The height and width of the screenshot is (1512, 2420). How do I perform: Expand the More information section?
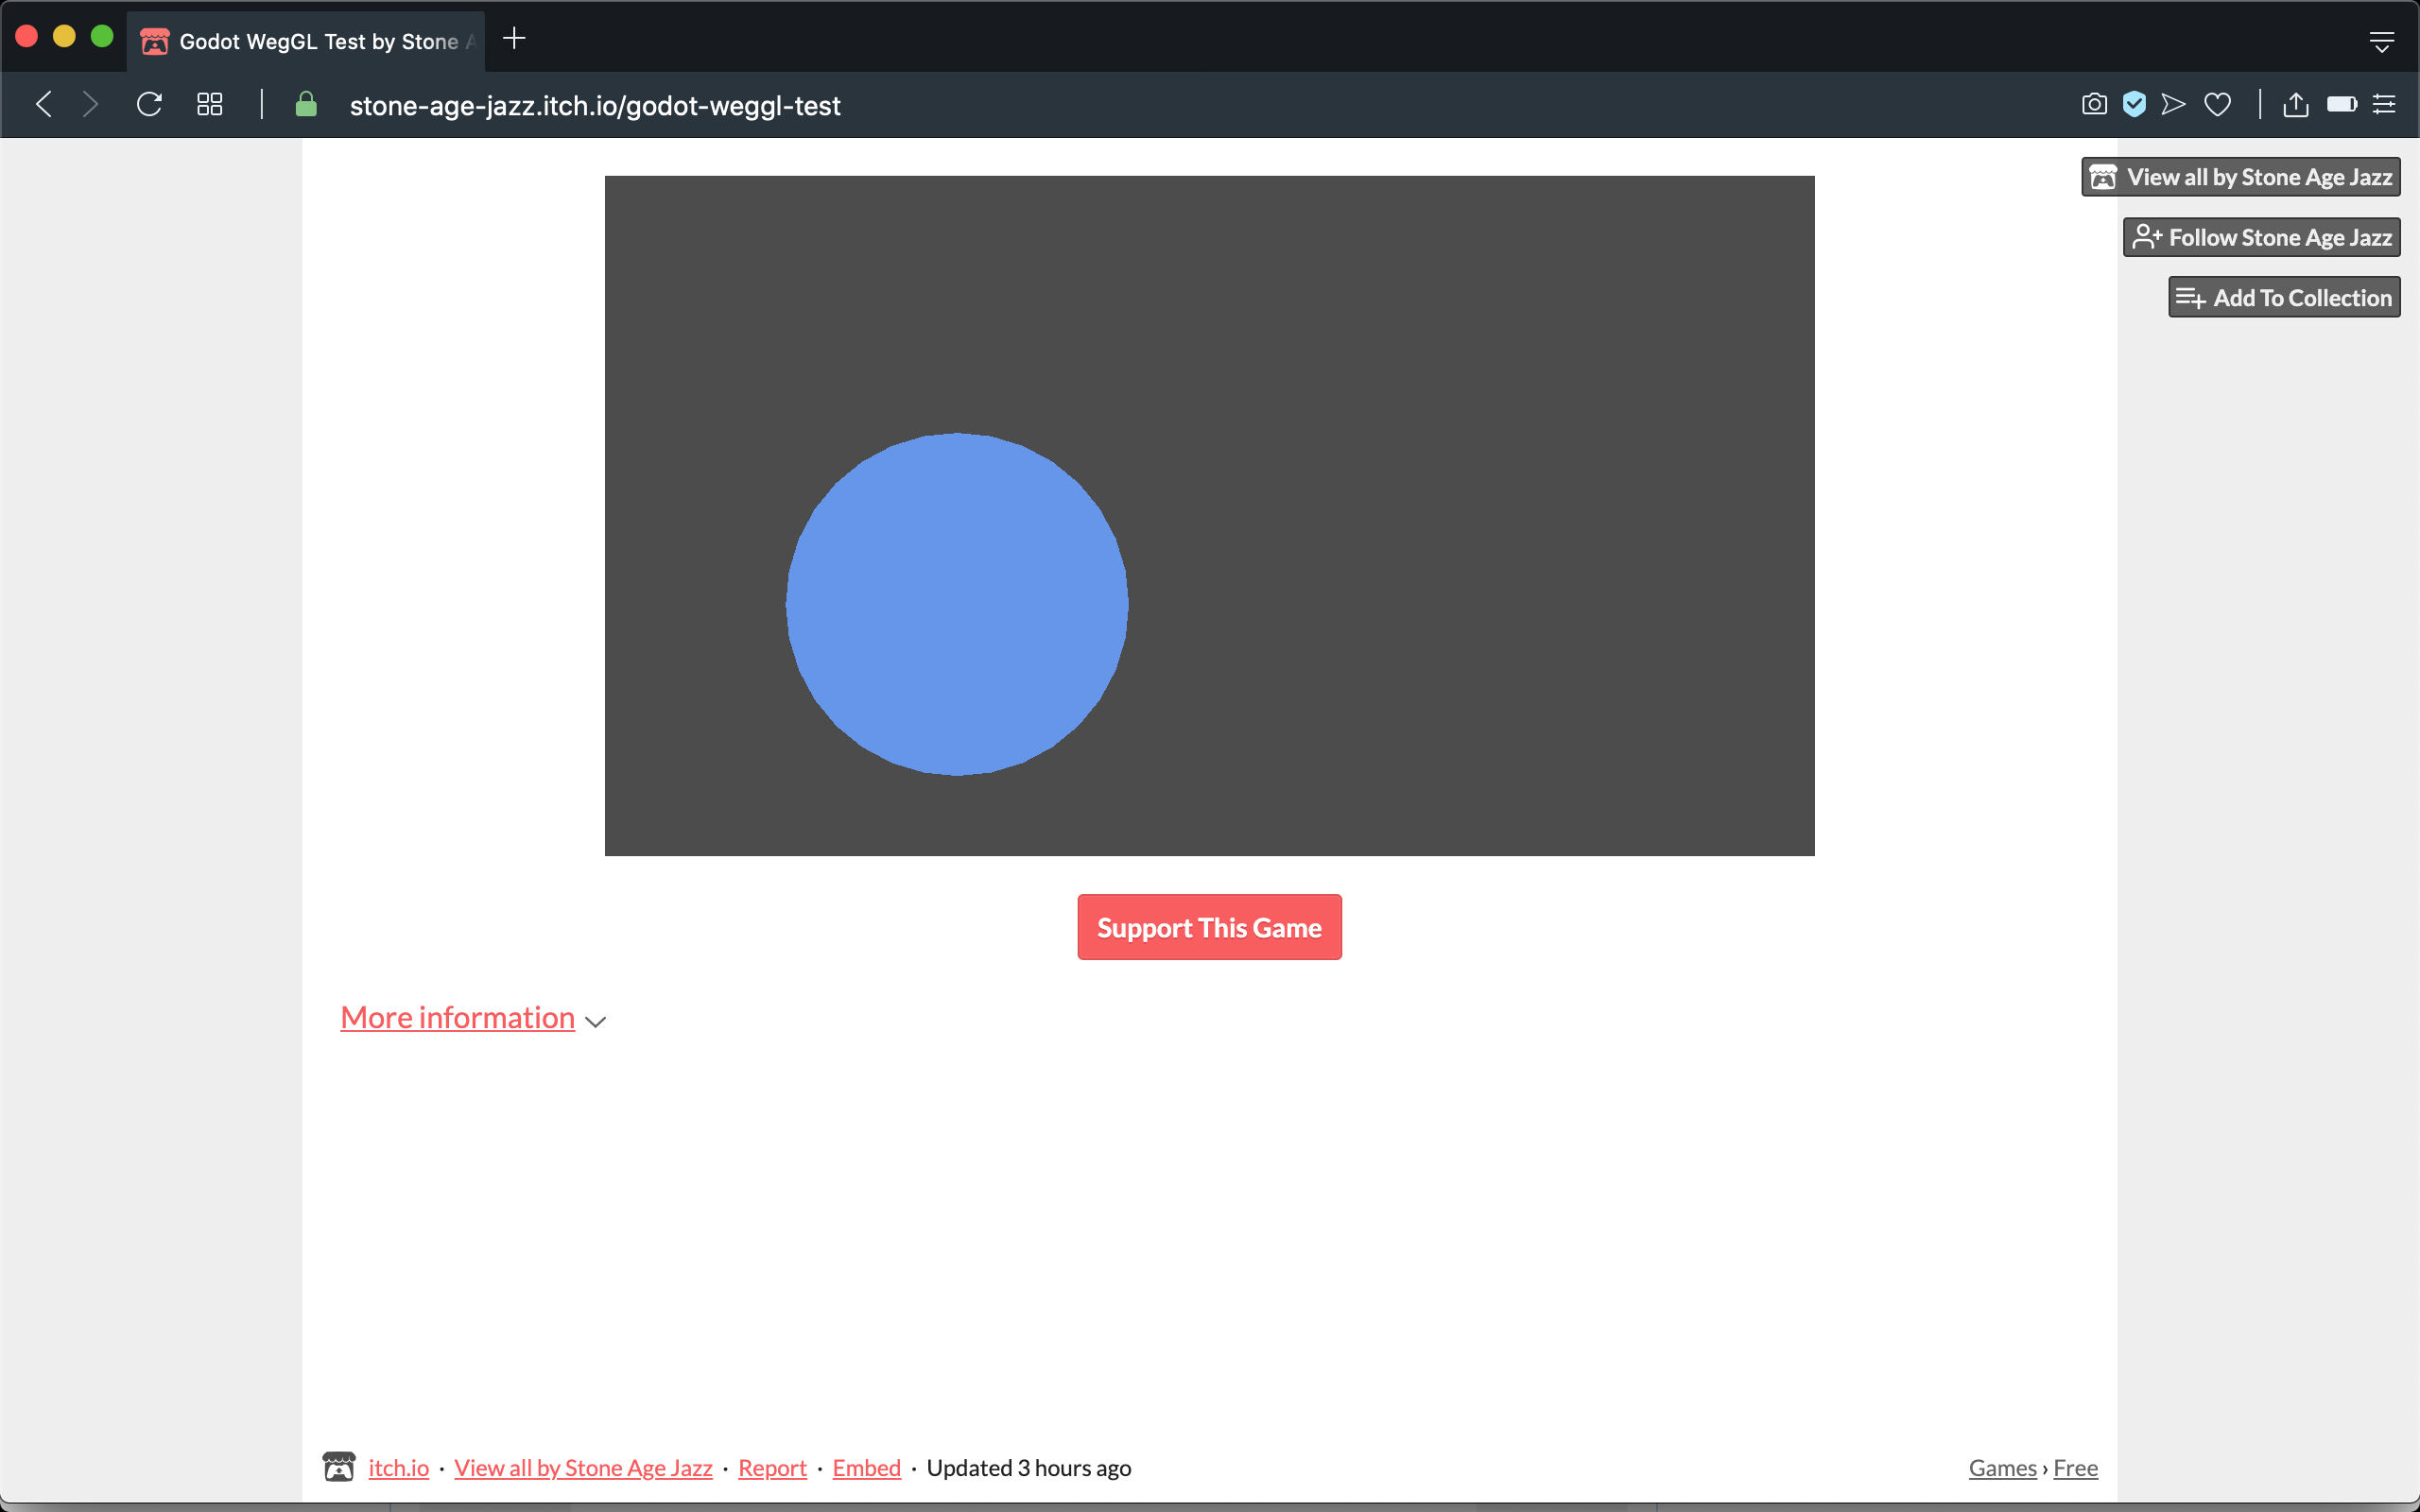[458, 1017]
